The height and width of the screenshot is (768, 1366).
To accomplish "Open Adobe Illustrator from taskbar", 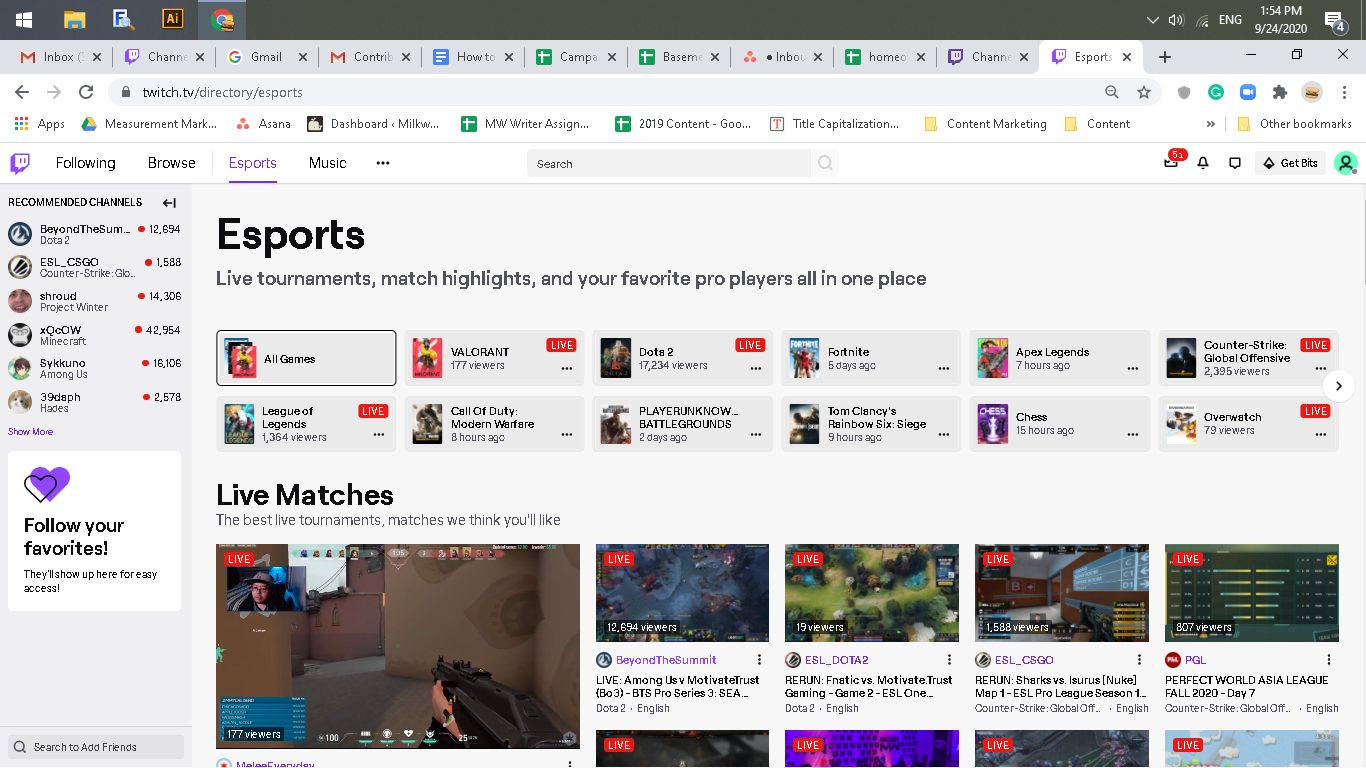I will 172,19.
